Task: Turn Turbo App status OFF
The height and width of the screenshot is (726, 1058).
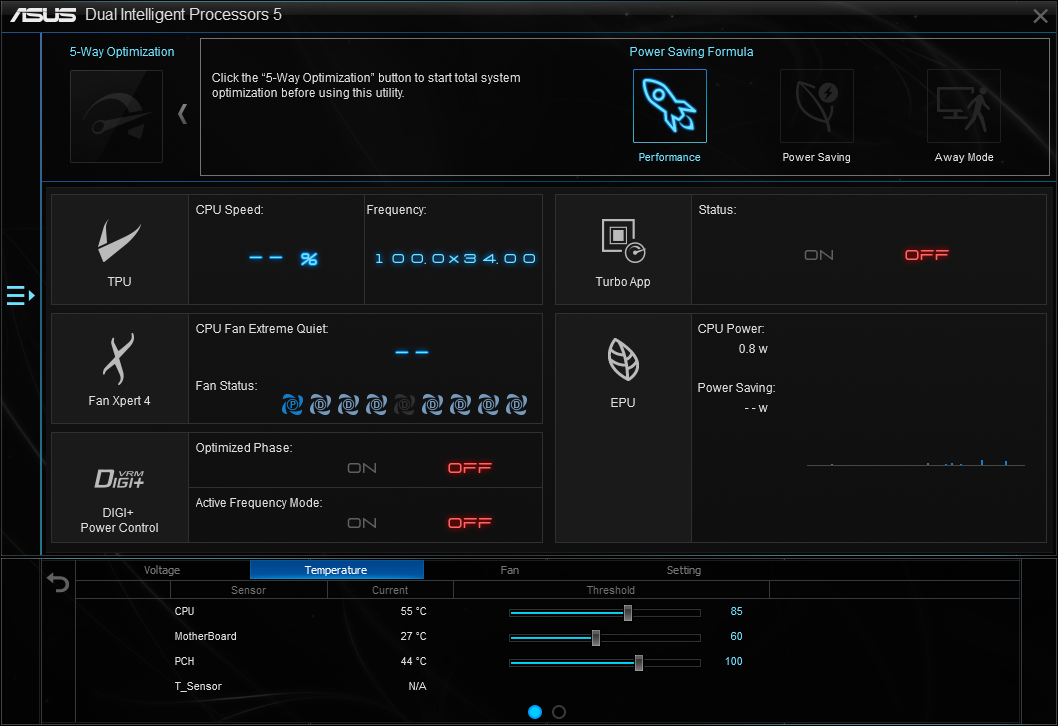Action: [926, 254]
